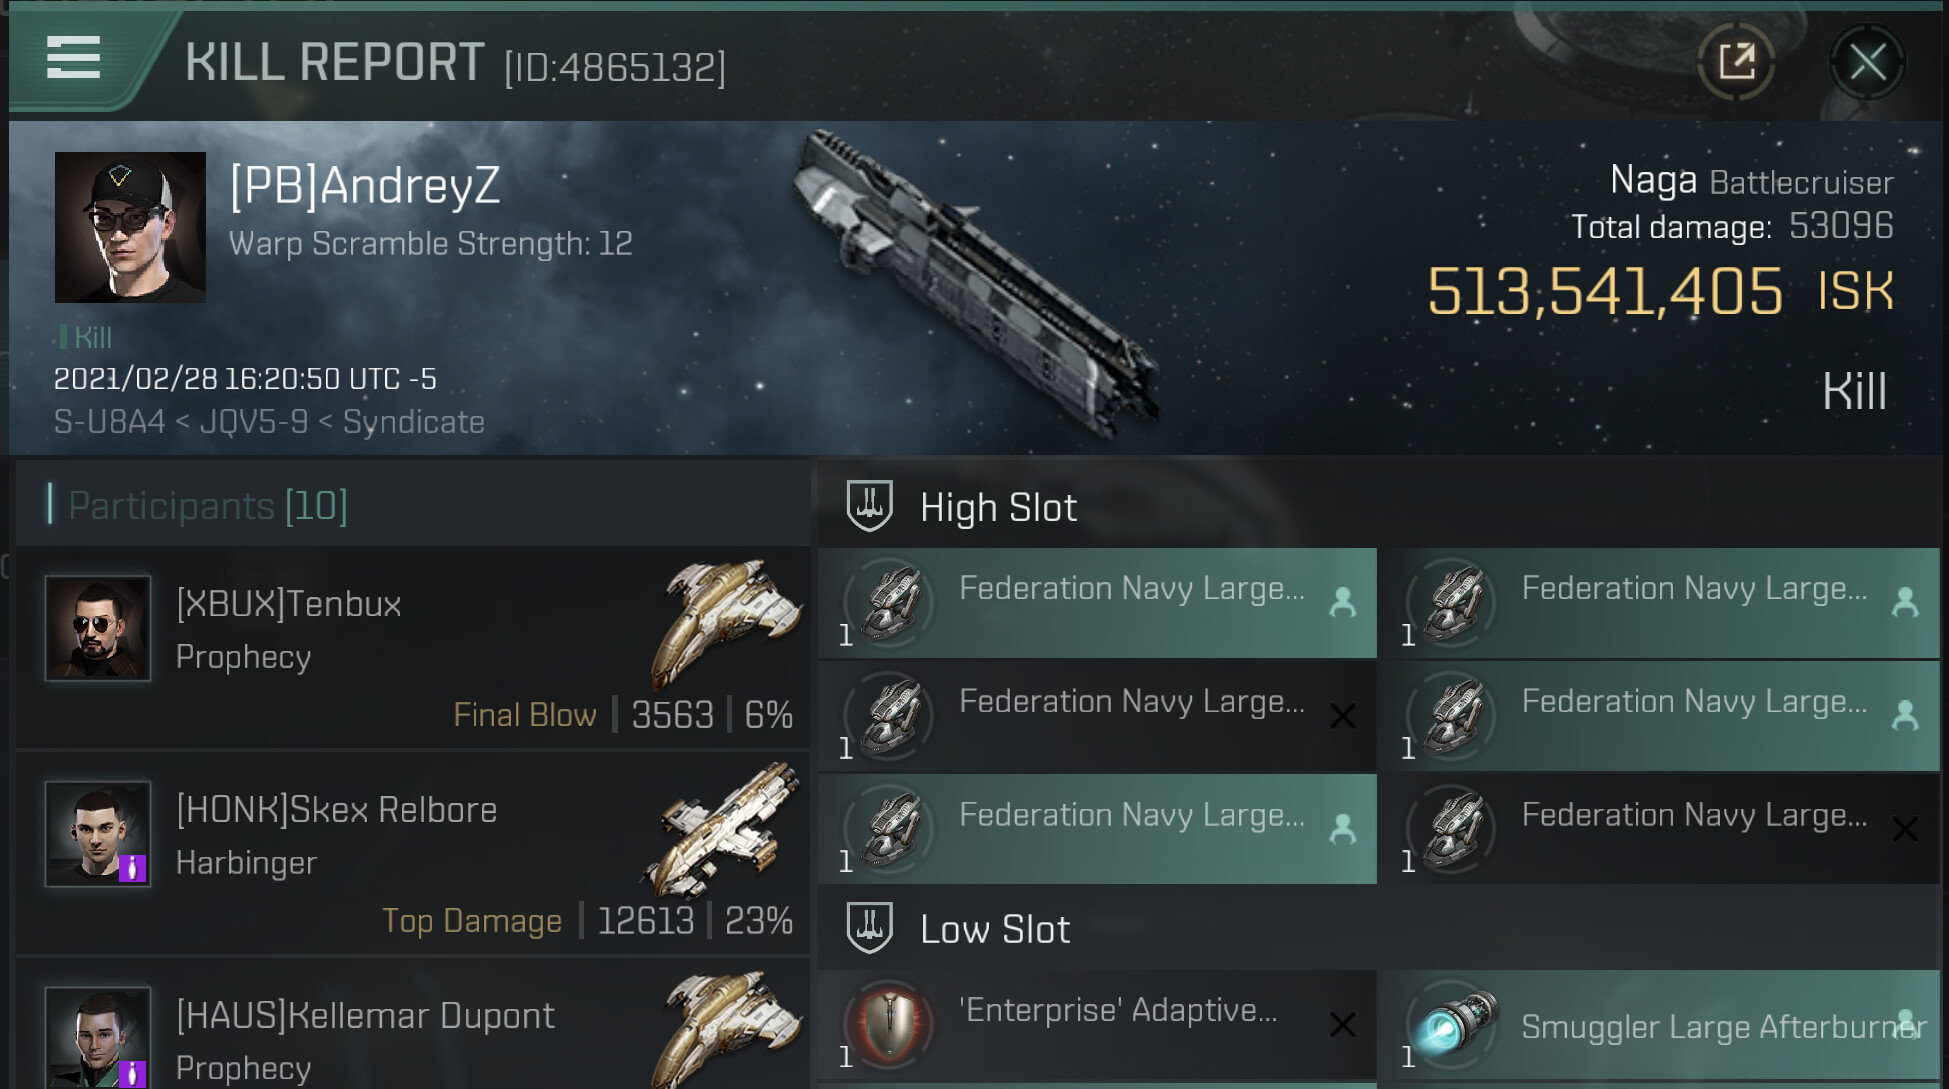Image resolution: width=1949 pixels, height=1089 pixels.
Task: Click the Low Slot section header
Action: (x=994, y=930)
